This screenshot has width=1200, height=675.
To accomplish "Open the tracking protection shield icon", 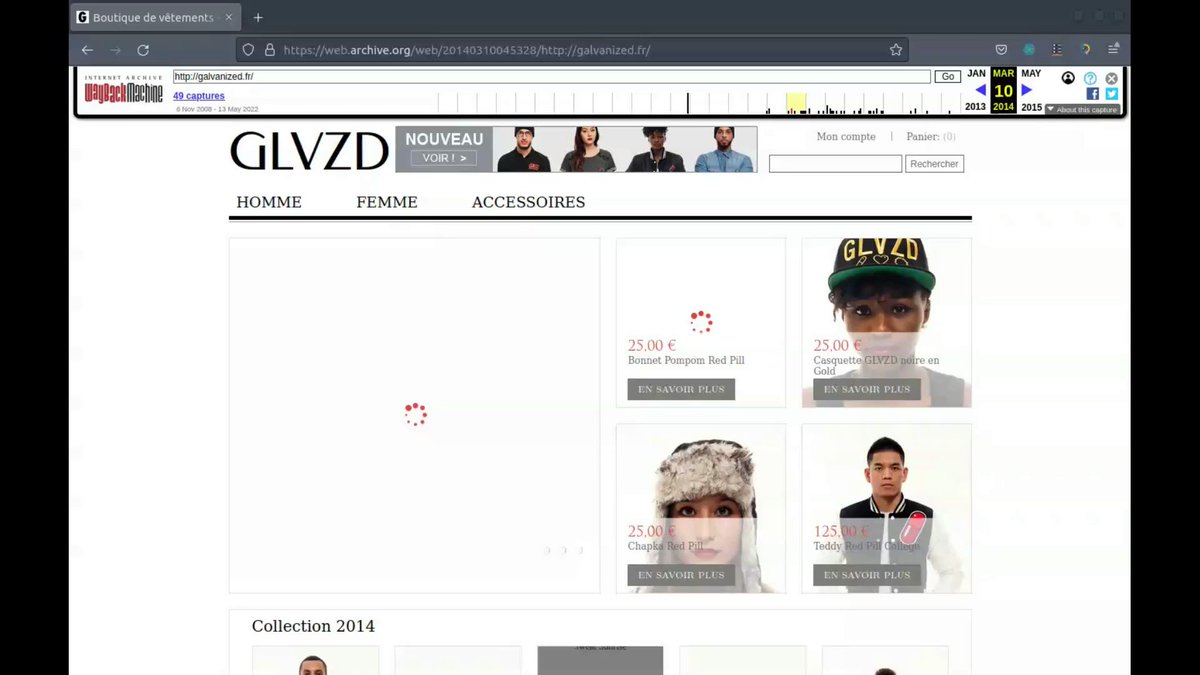I will click(249, 50).
